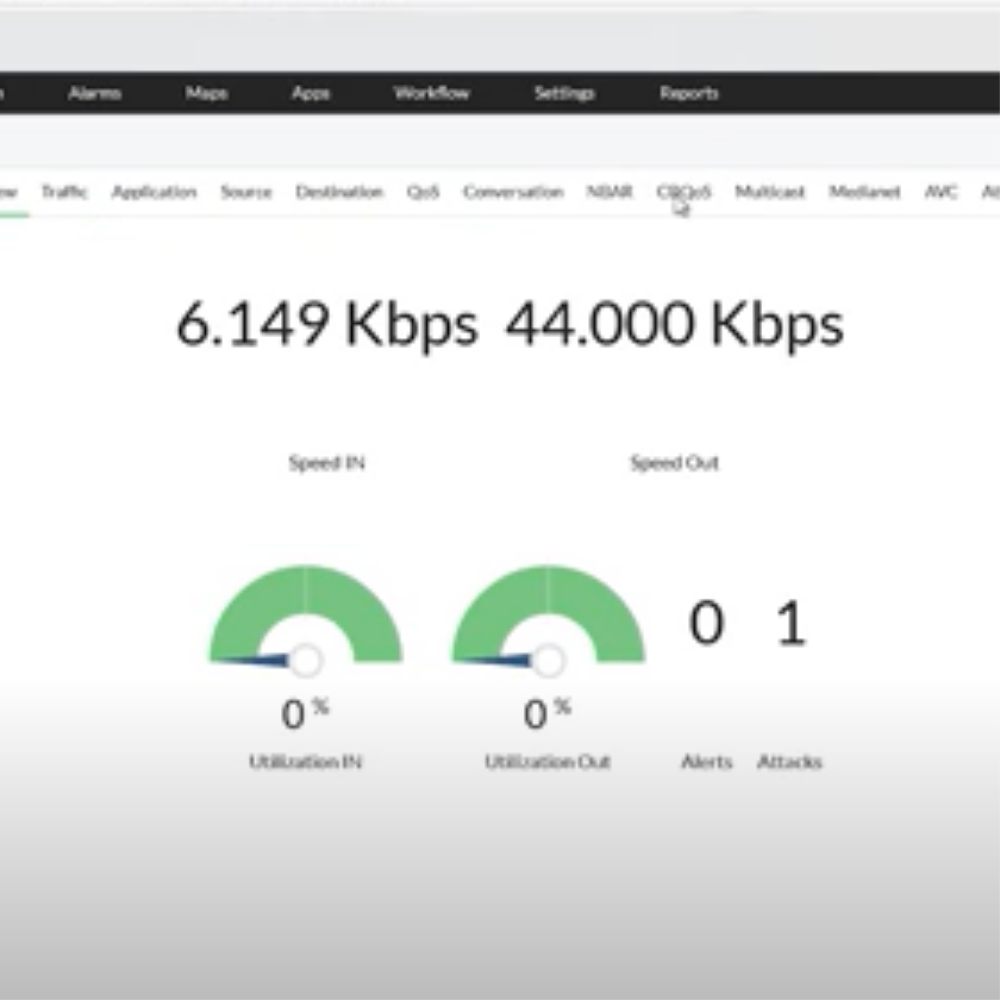Image resolution: width=1000 pixels, height=1000 pixels.
Task: Open the Reports menu
Action: (688, 93)
